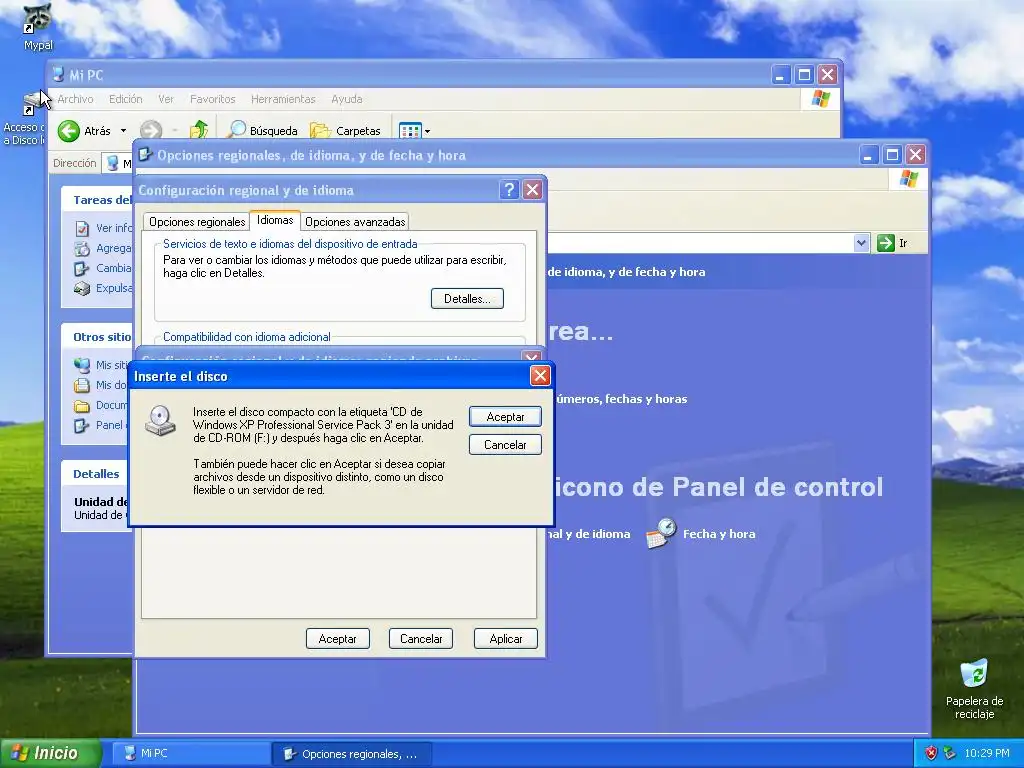The width and height of the screenshot is (1024, 768).
Task: Click Aceptar at bottom of Configuración regional dialog
Action: click(338, 639)
